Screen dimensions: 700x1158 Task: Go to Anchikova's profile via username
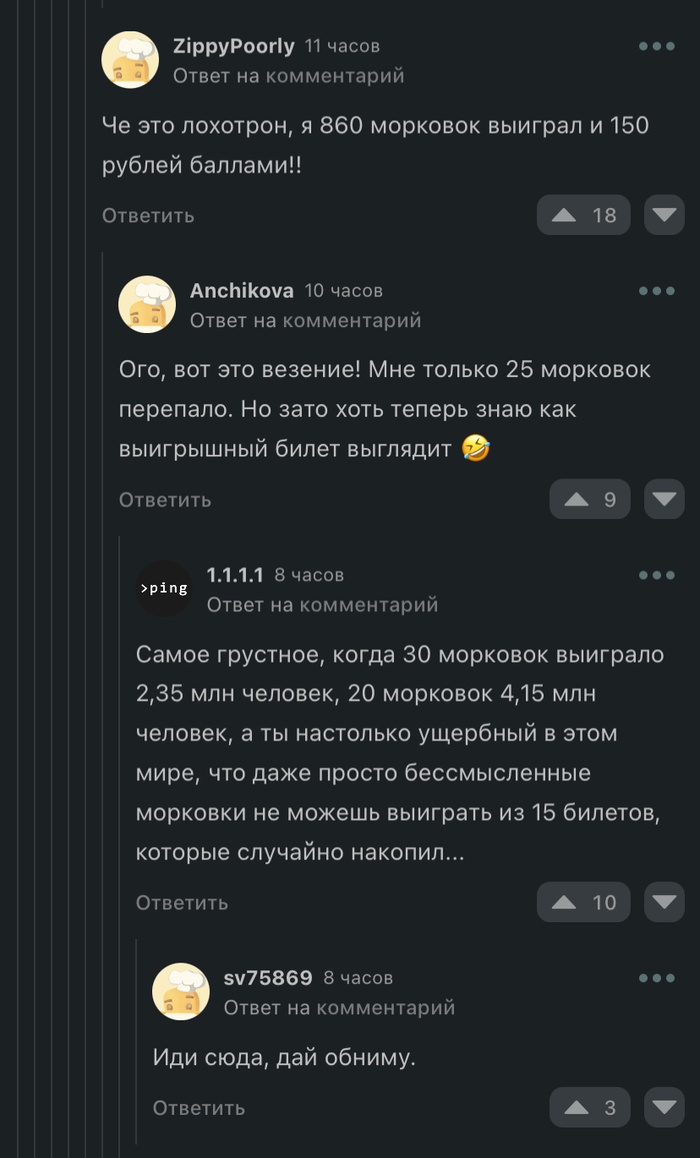242,291
